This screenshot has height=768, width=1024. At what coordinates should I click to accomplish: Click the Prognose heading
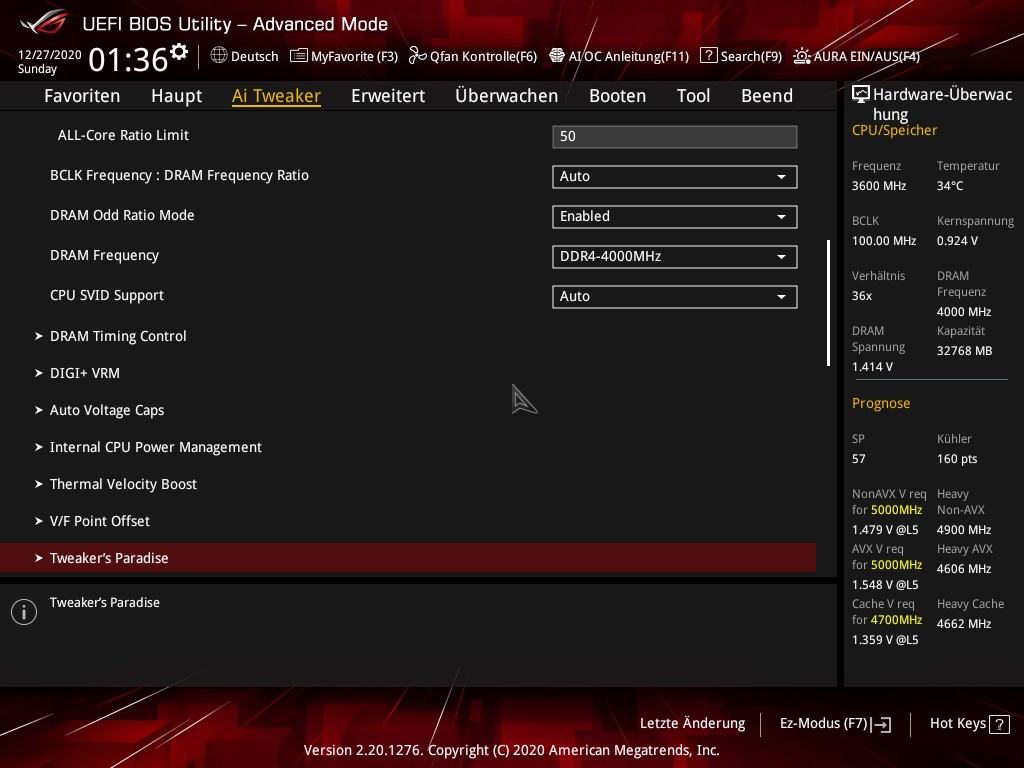(880, 403)
